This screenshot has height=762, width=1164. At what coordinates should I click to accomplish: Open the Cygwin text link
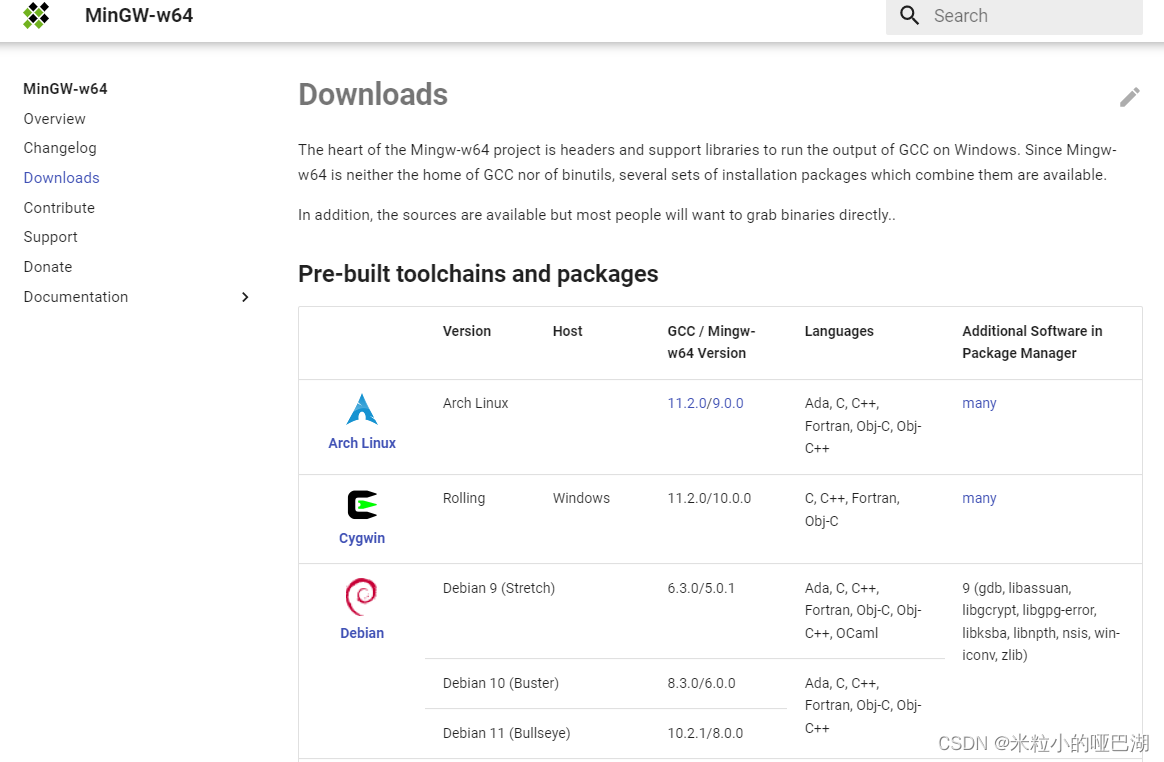pos(362,538)
